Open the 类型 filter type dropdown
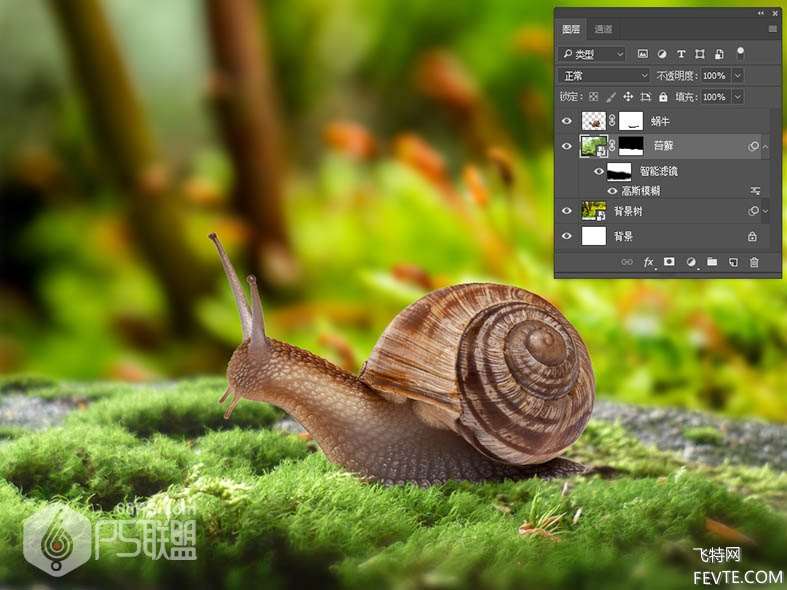 point(592,54)
